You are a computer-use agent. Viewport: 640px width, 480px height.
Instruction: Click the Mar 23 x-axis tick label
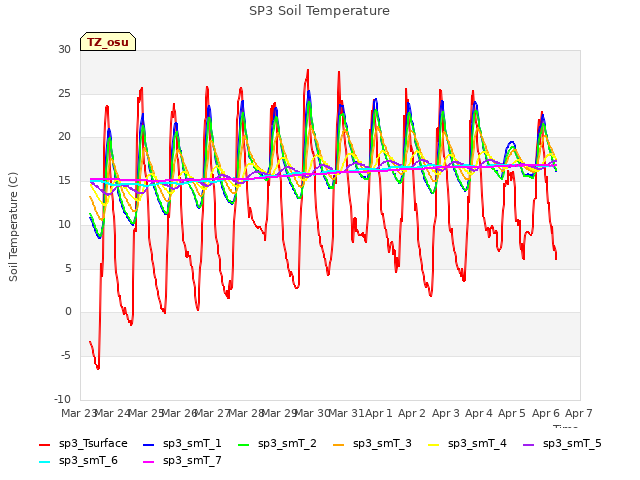[78, 413]
